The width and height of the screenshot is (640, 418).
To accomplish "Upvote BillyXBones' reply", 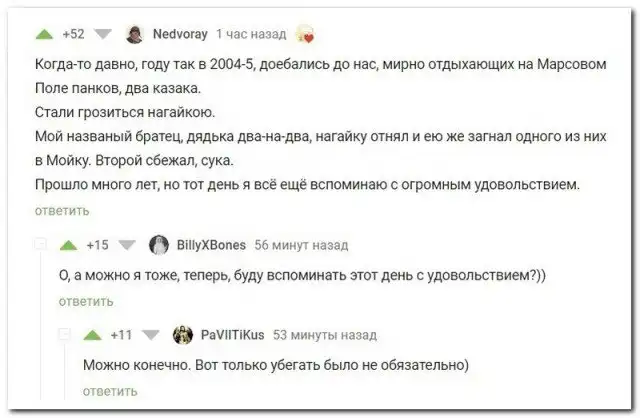I will tap(68, 244).
